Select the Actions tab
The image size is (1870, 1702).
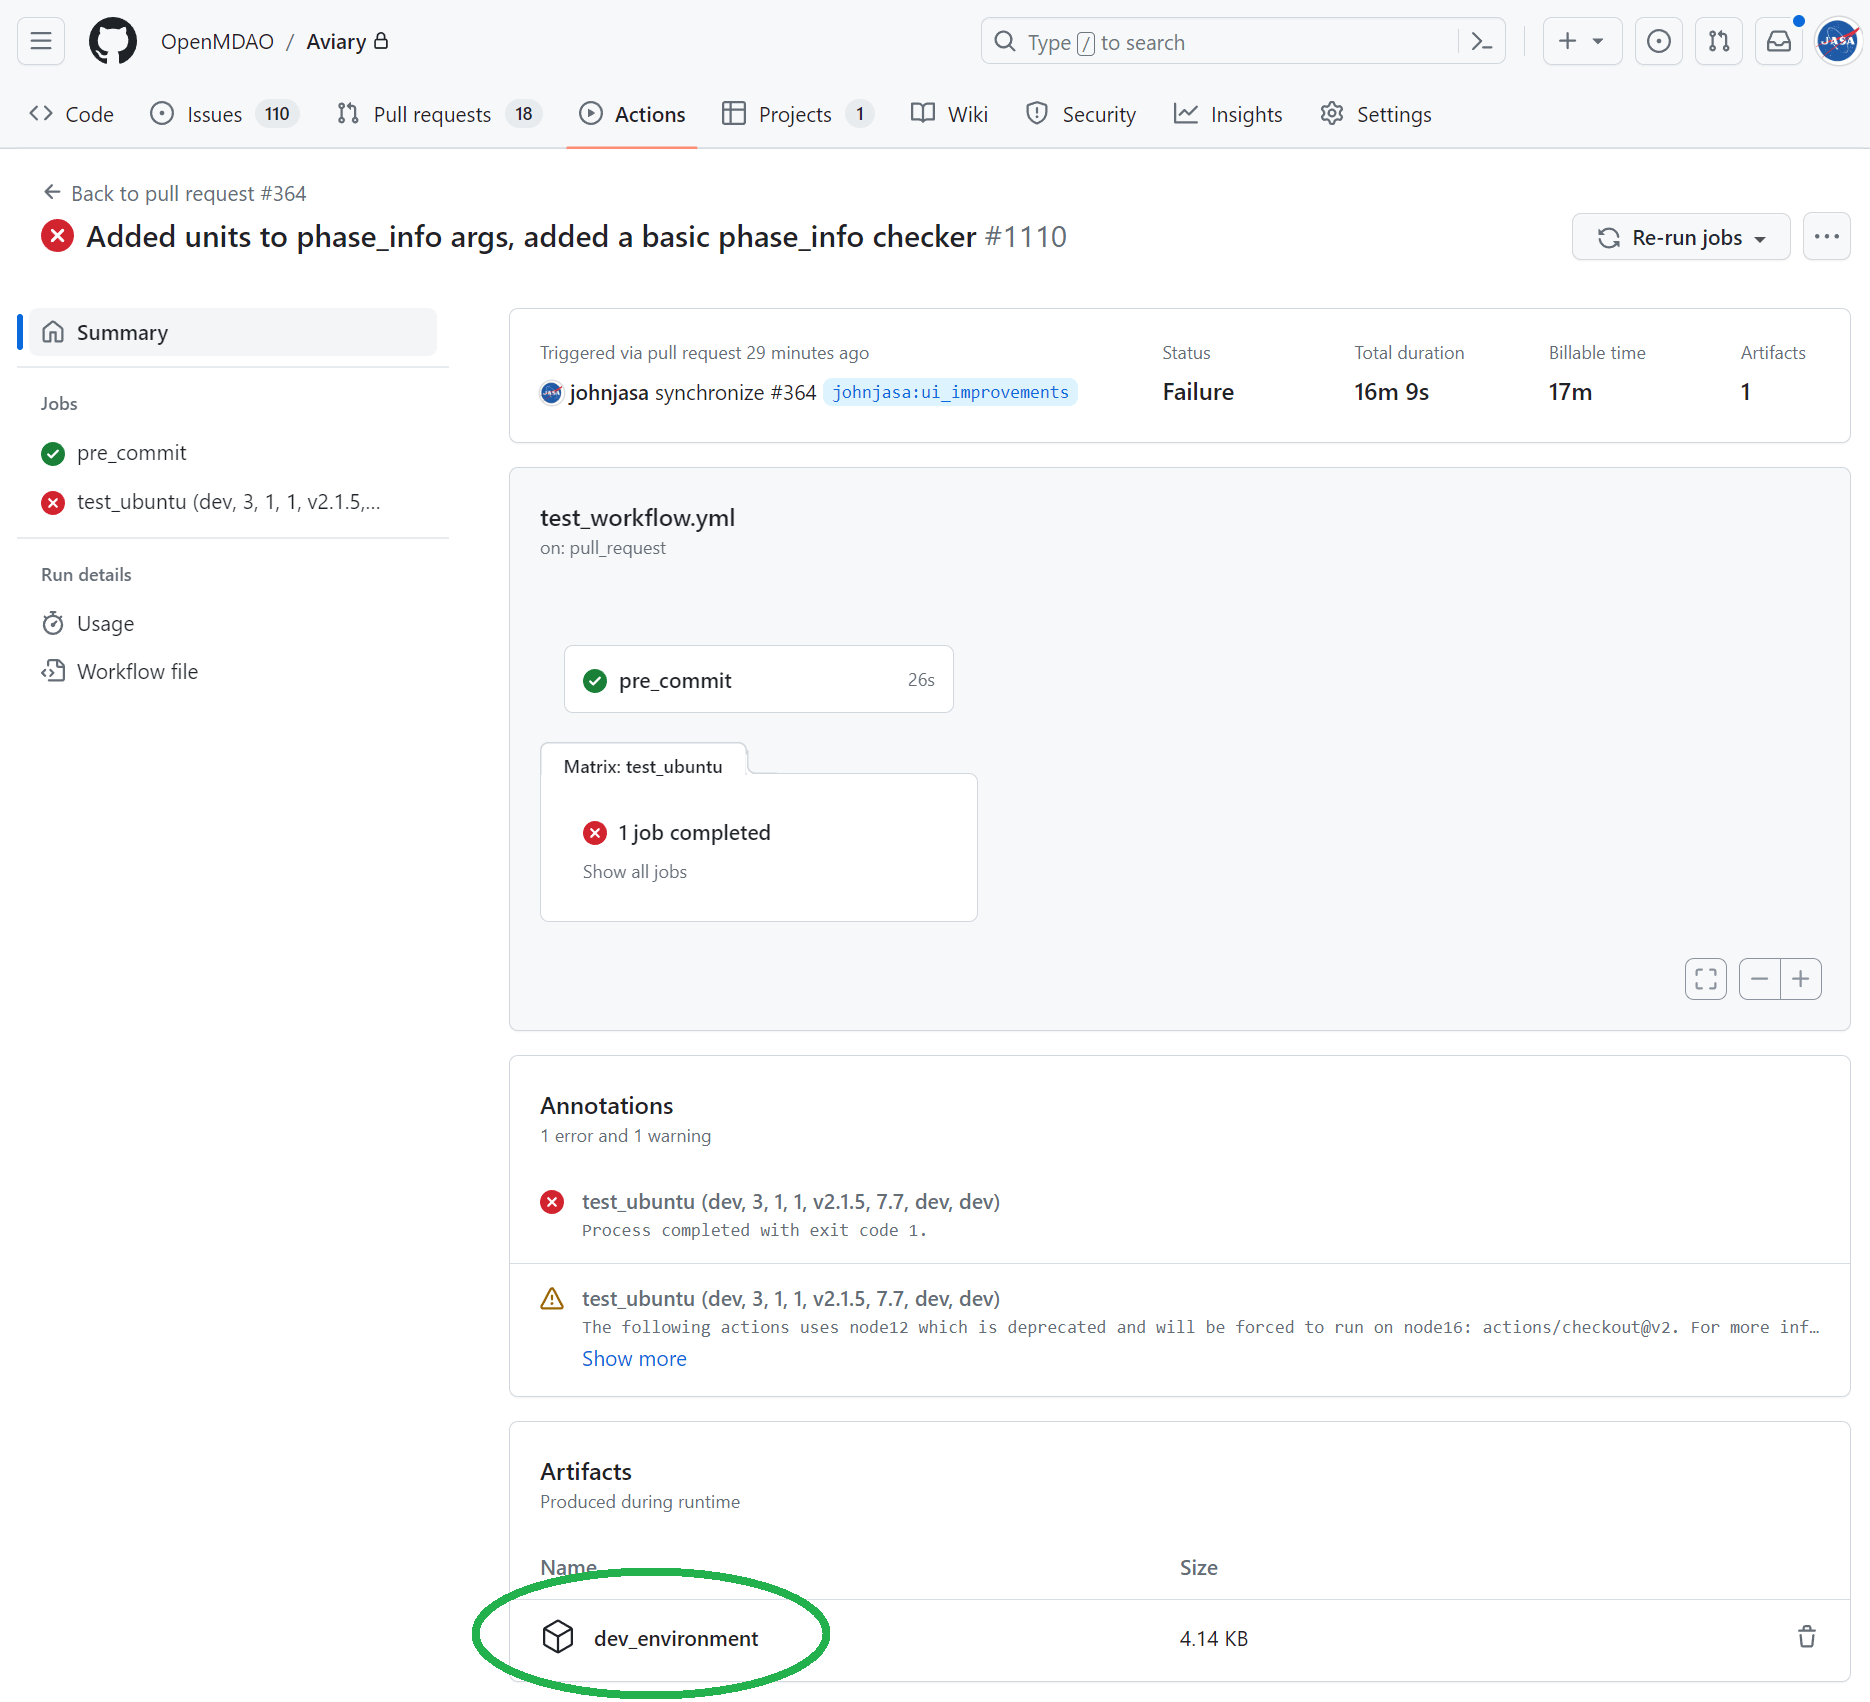[632, 114]
